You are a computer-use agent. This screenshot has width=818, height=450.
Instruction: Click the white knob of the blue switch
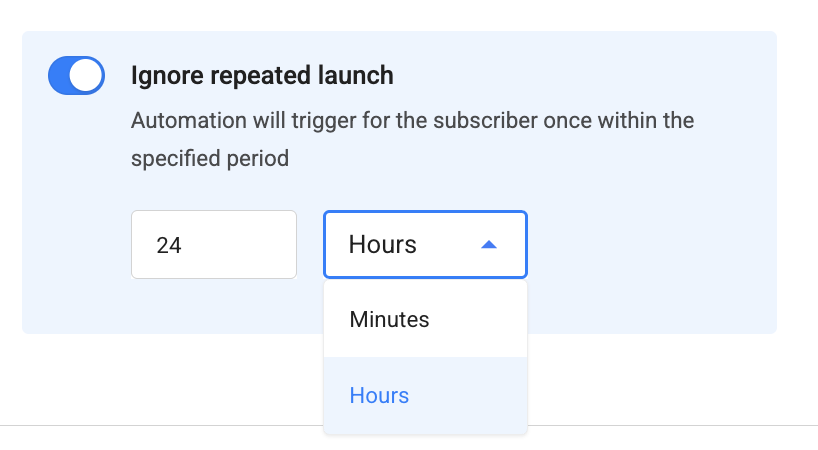click(x=86, y=76)
